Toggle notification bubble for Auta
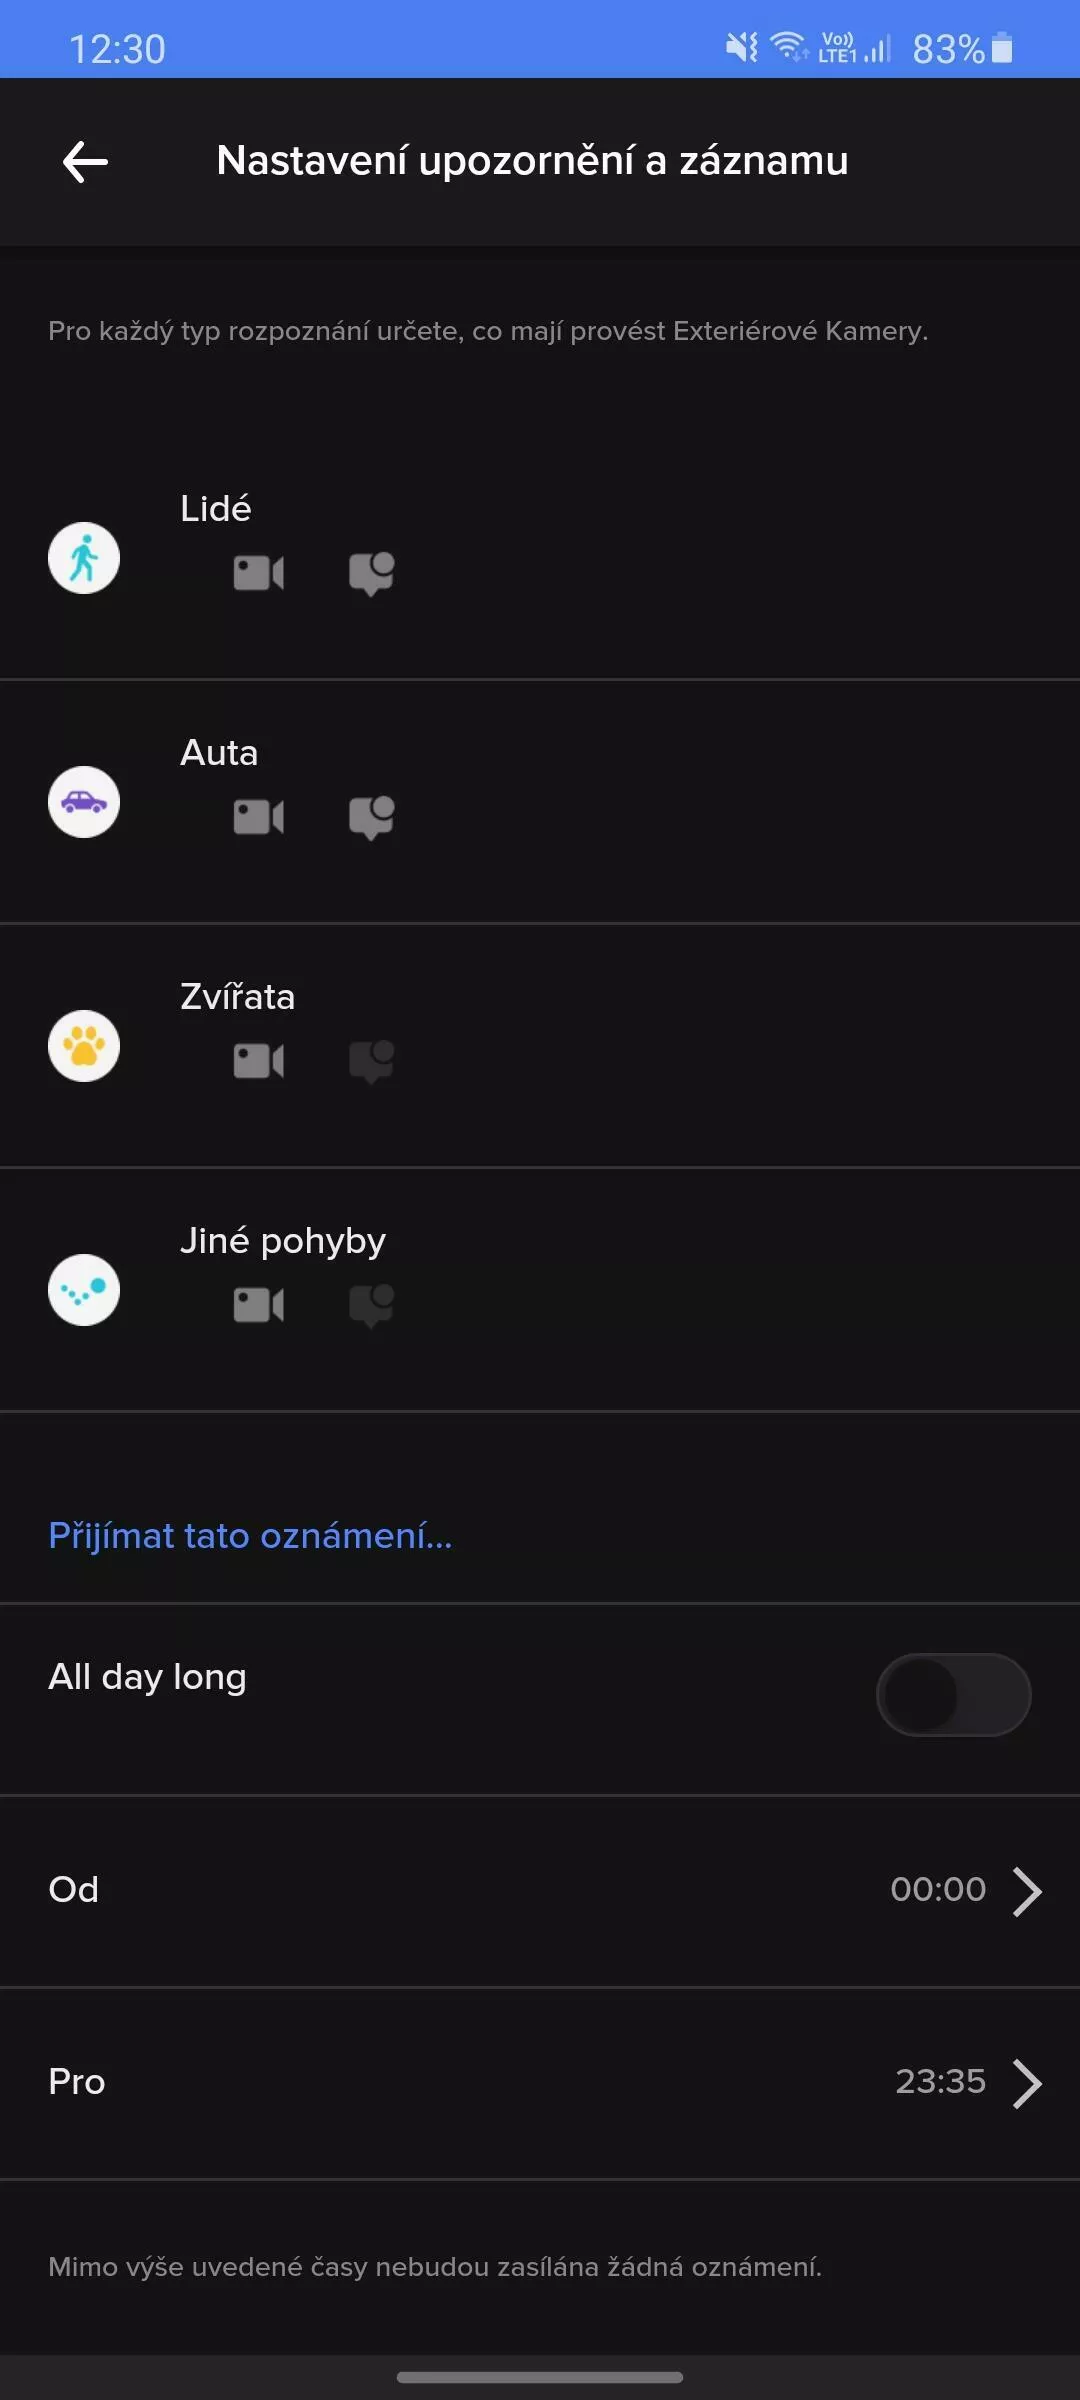Screen dimensions: 1080x2400 pyautogui.click(x=371, y=818)
